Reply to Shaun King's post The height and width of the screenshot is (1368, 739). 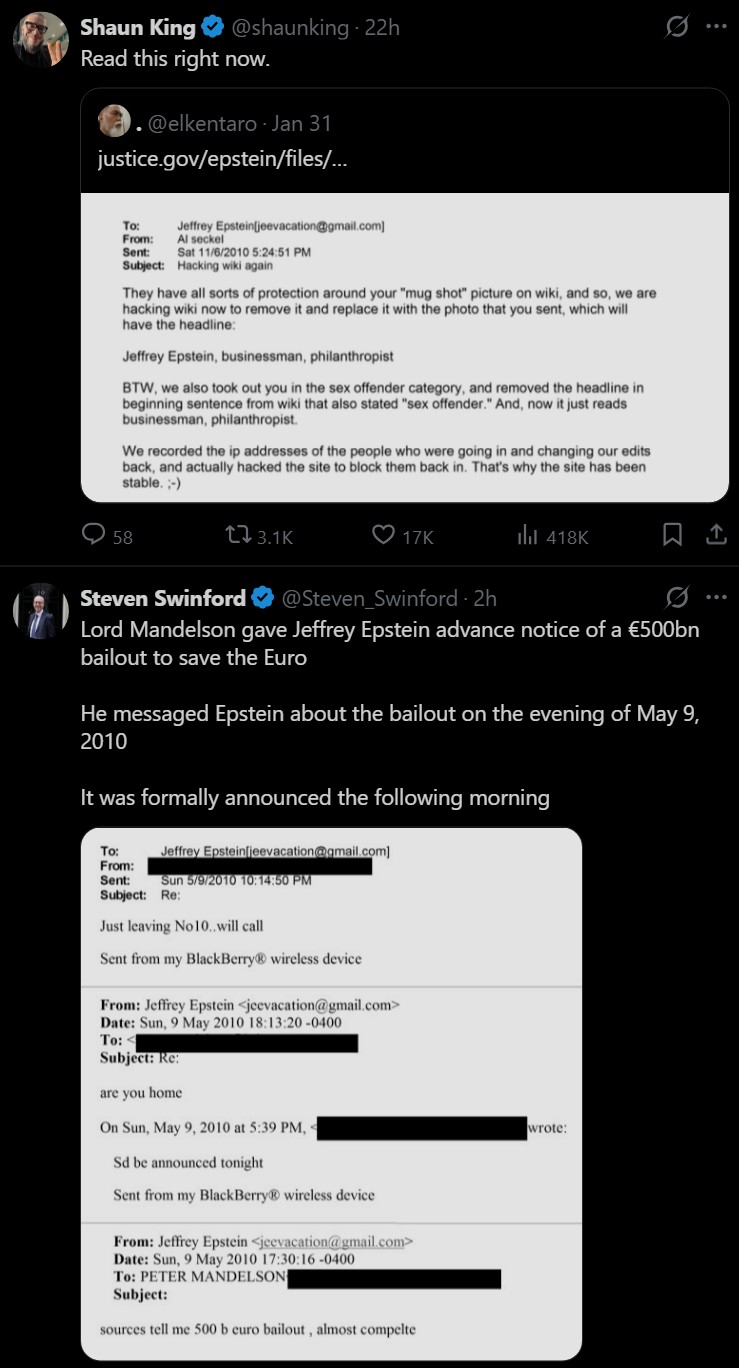pyautogui.click(x=94, y=536)
